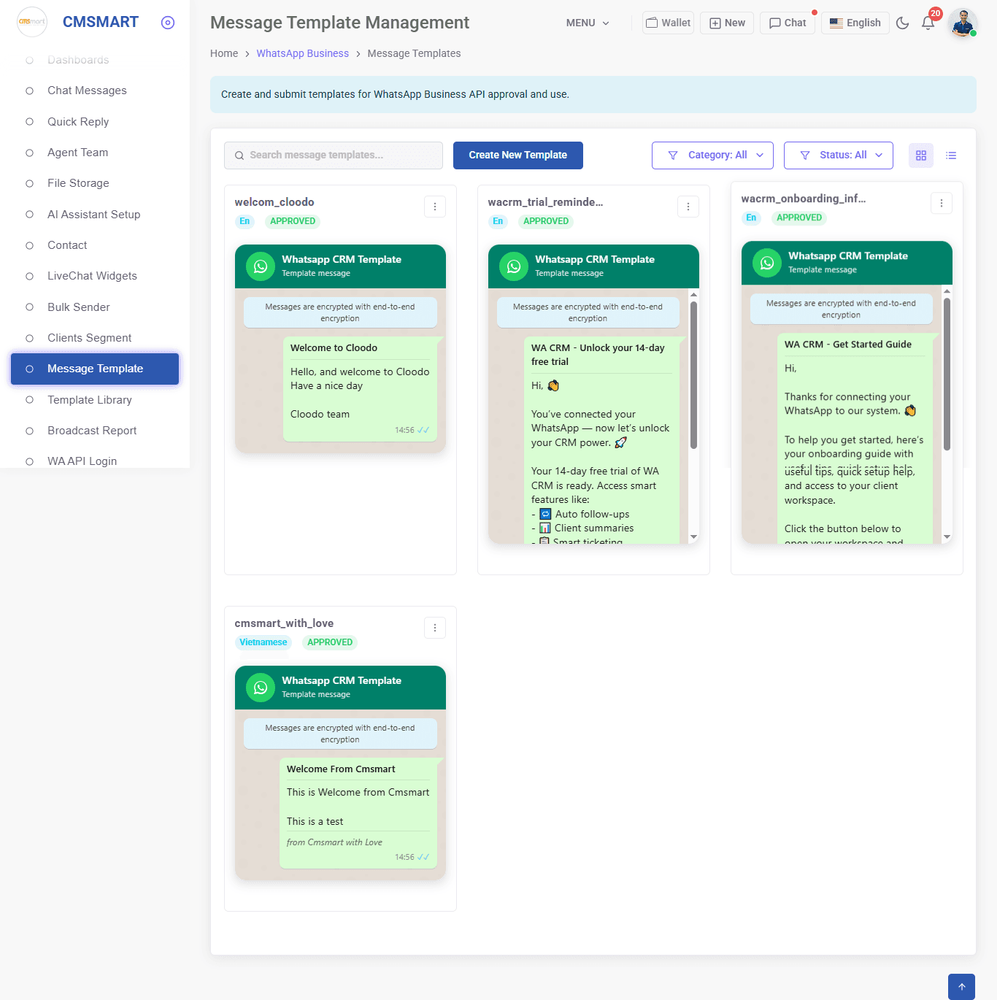Toggle dark mode moon icon
Viewport: 997px width, 1000px height.
(902, 23)
